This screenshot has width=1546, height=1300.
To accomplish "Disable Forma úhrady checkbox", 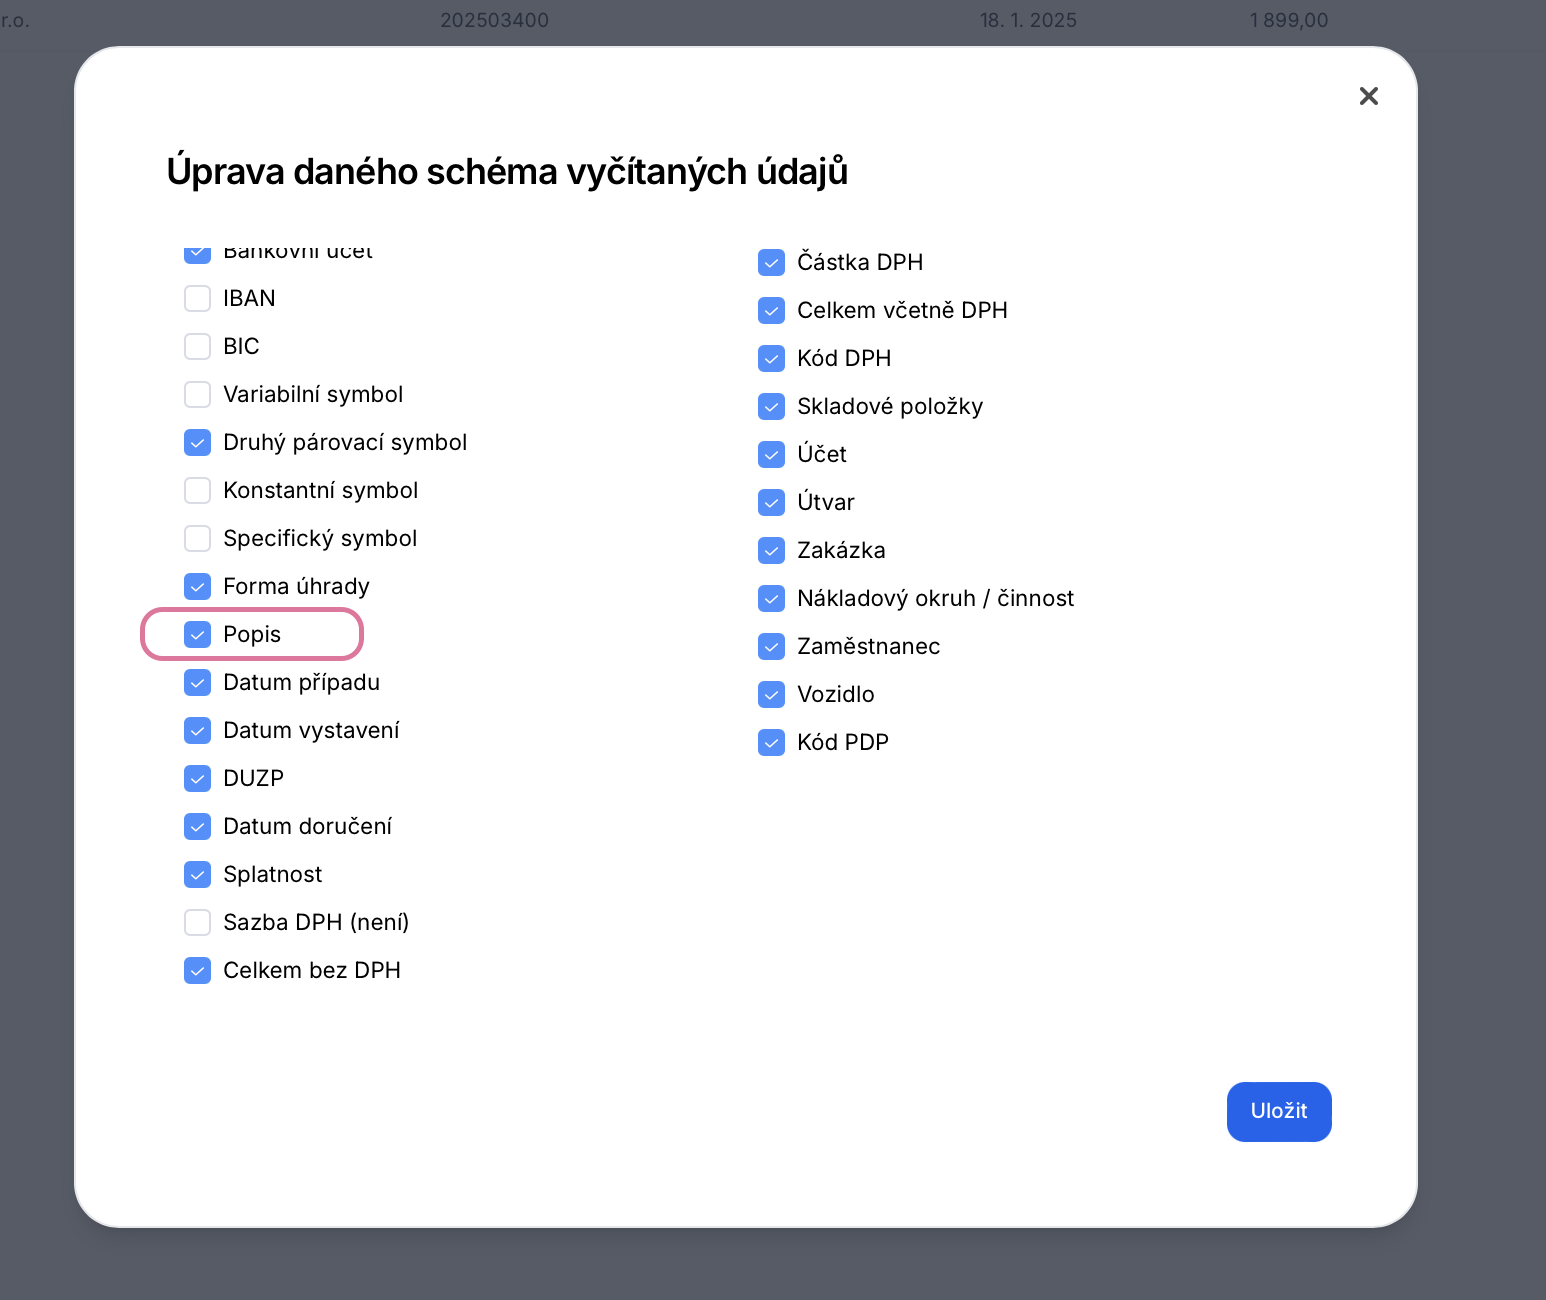I will (x=198, y=587).
